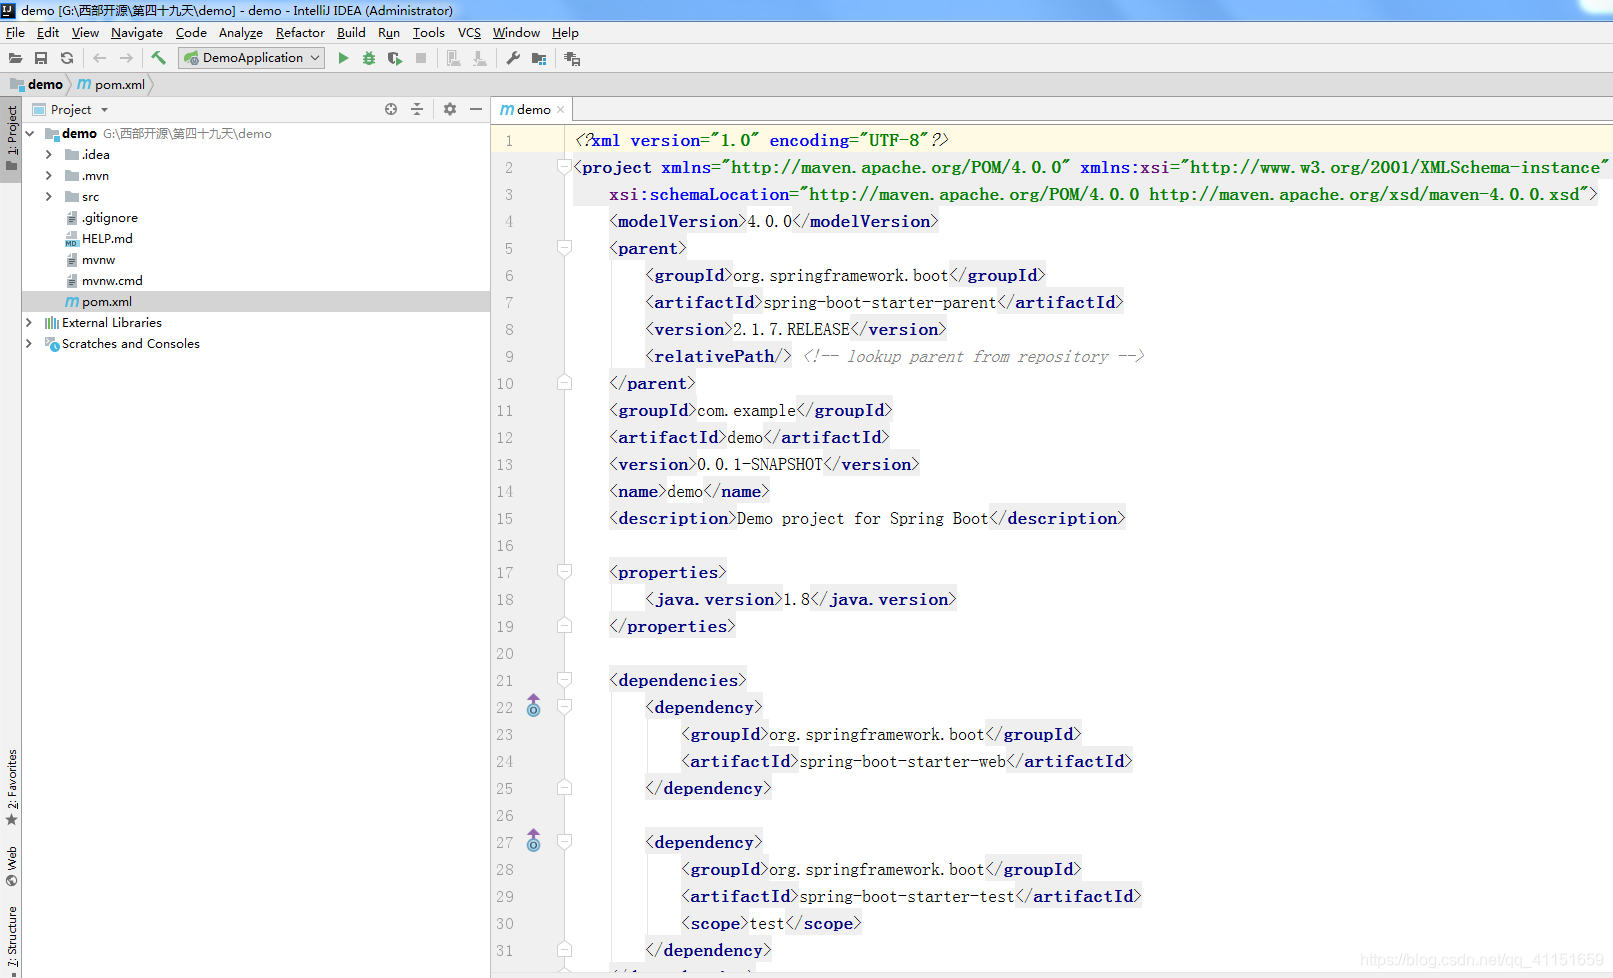The image size is (1613, 978).
Task: Open the Navigate menu
Action: pos(137,32)
